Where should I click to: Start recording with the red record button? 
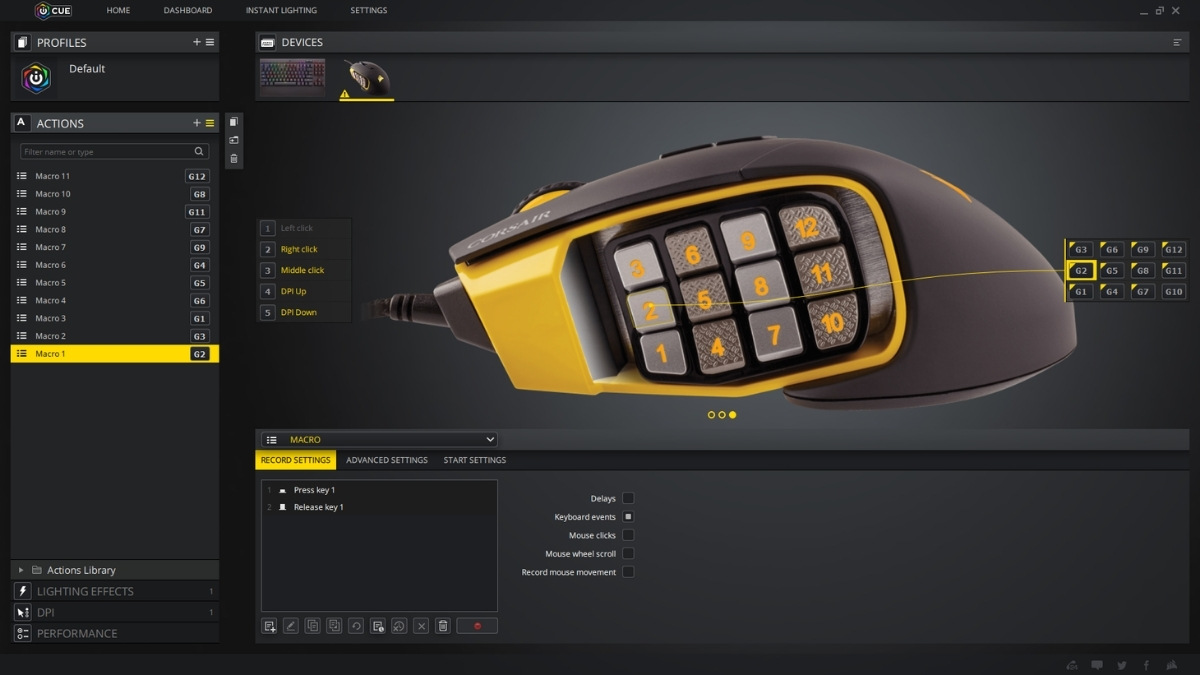tap(477, 626)
